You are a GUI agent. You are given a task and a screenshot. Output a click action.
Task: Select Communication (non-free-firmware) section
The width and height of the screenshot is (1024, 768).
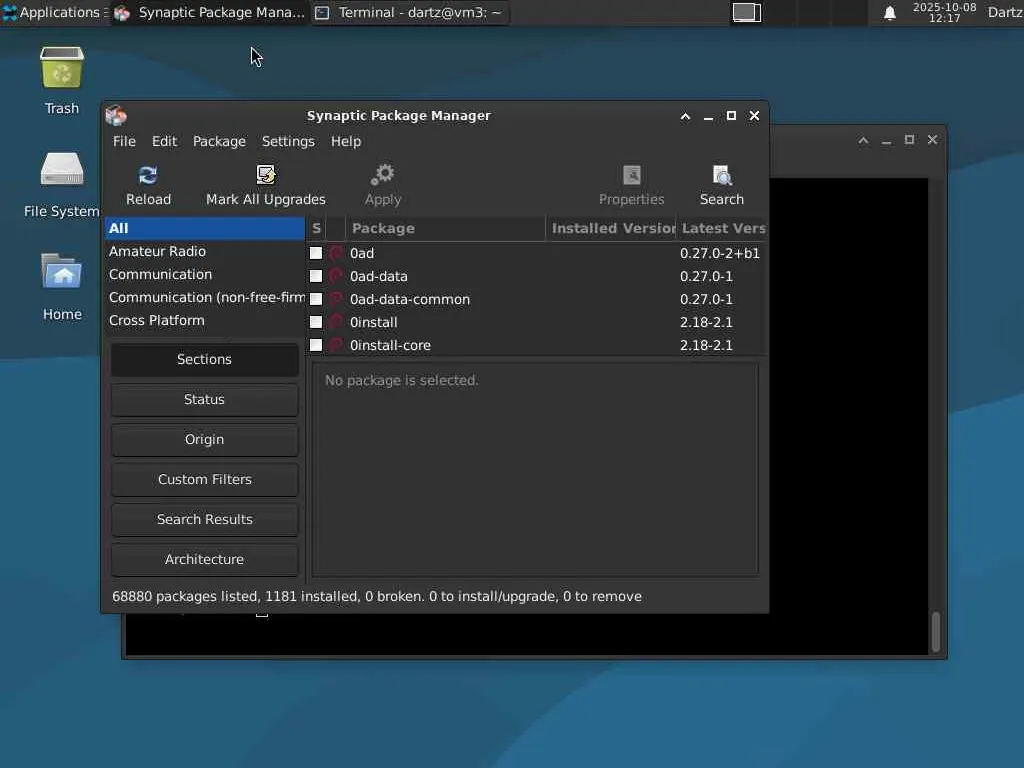click(x=204, y=297)
